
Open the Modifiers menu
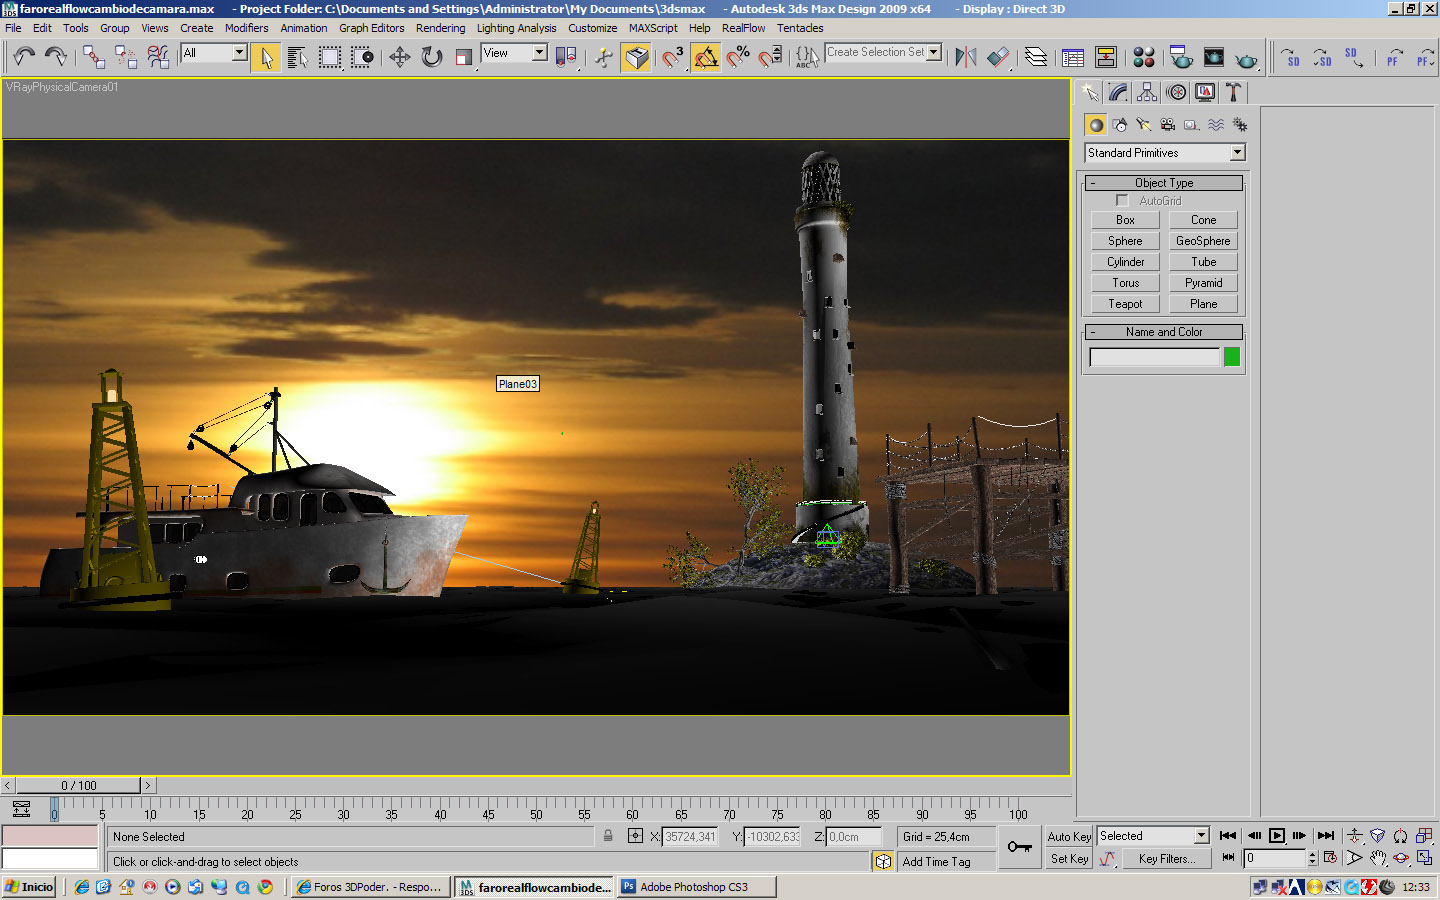tap(246, 28)
